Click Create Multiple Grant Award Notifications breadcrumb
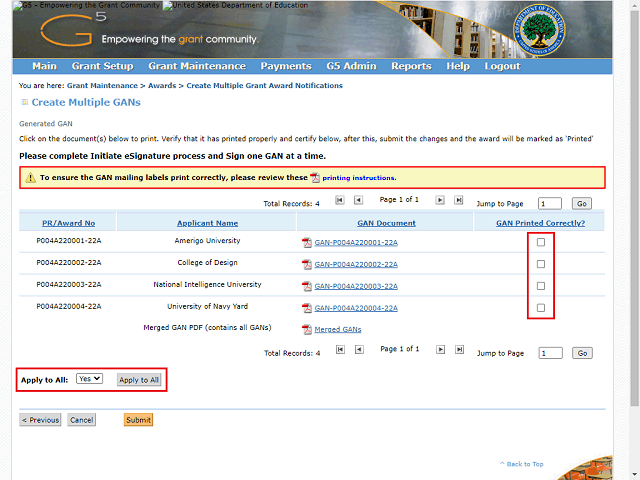Viewport: 640px width, 480px height. click(264, 86)
